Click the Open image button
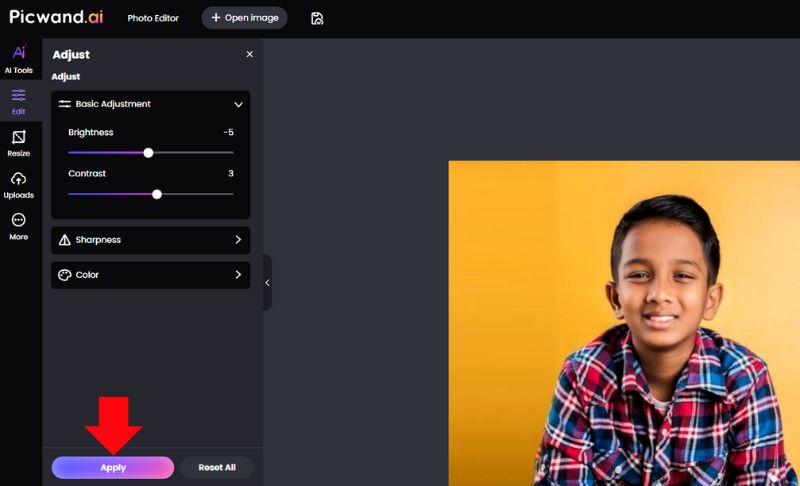The width and height of the screenshot is (800, 486). coord(244,18)
